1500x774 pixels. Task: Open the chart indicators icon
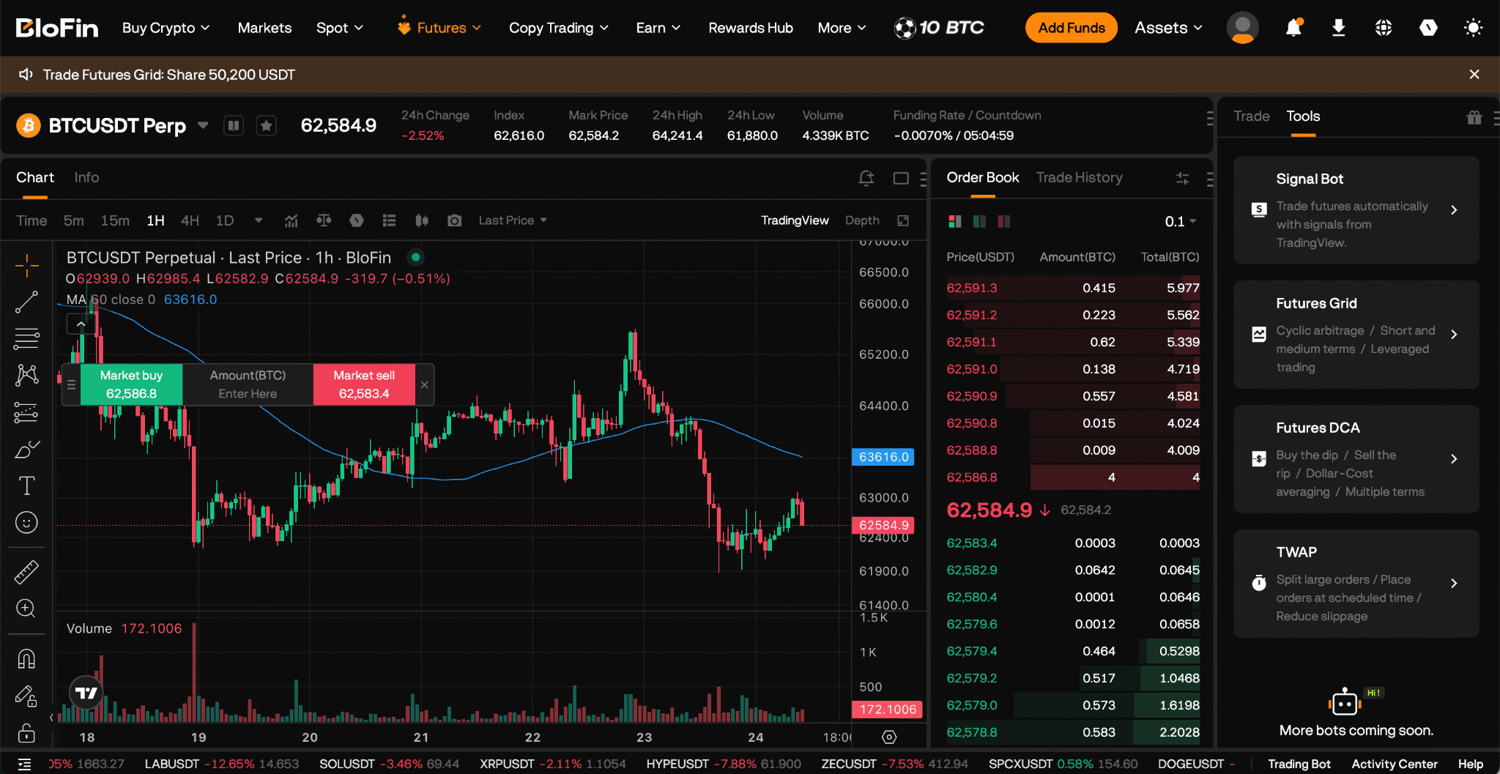[291, 220]
